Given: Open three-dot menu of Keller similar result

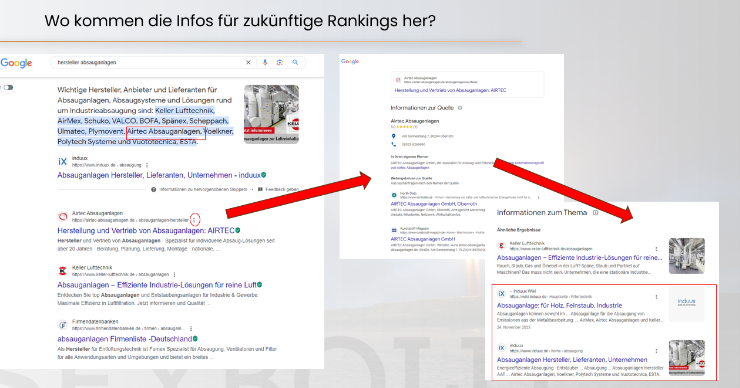Looking at the screenshot, I should 656,249.
